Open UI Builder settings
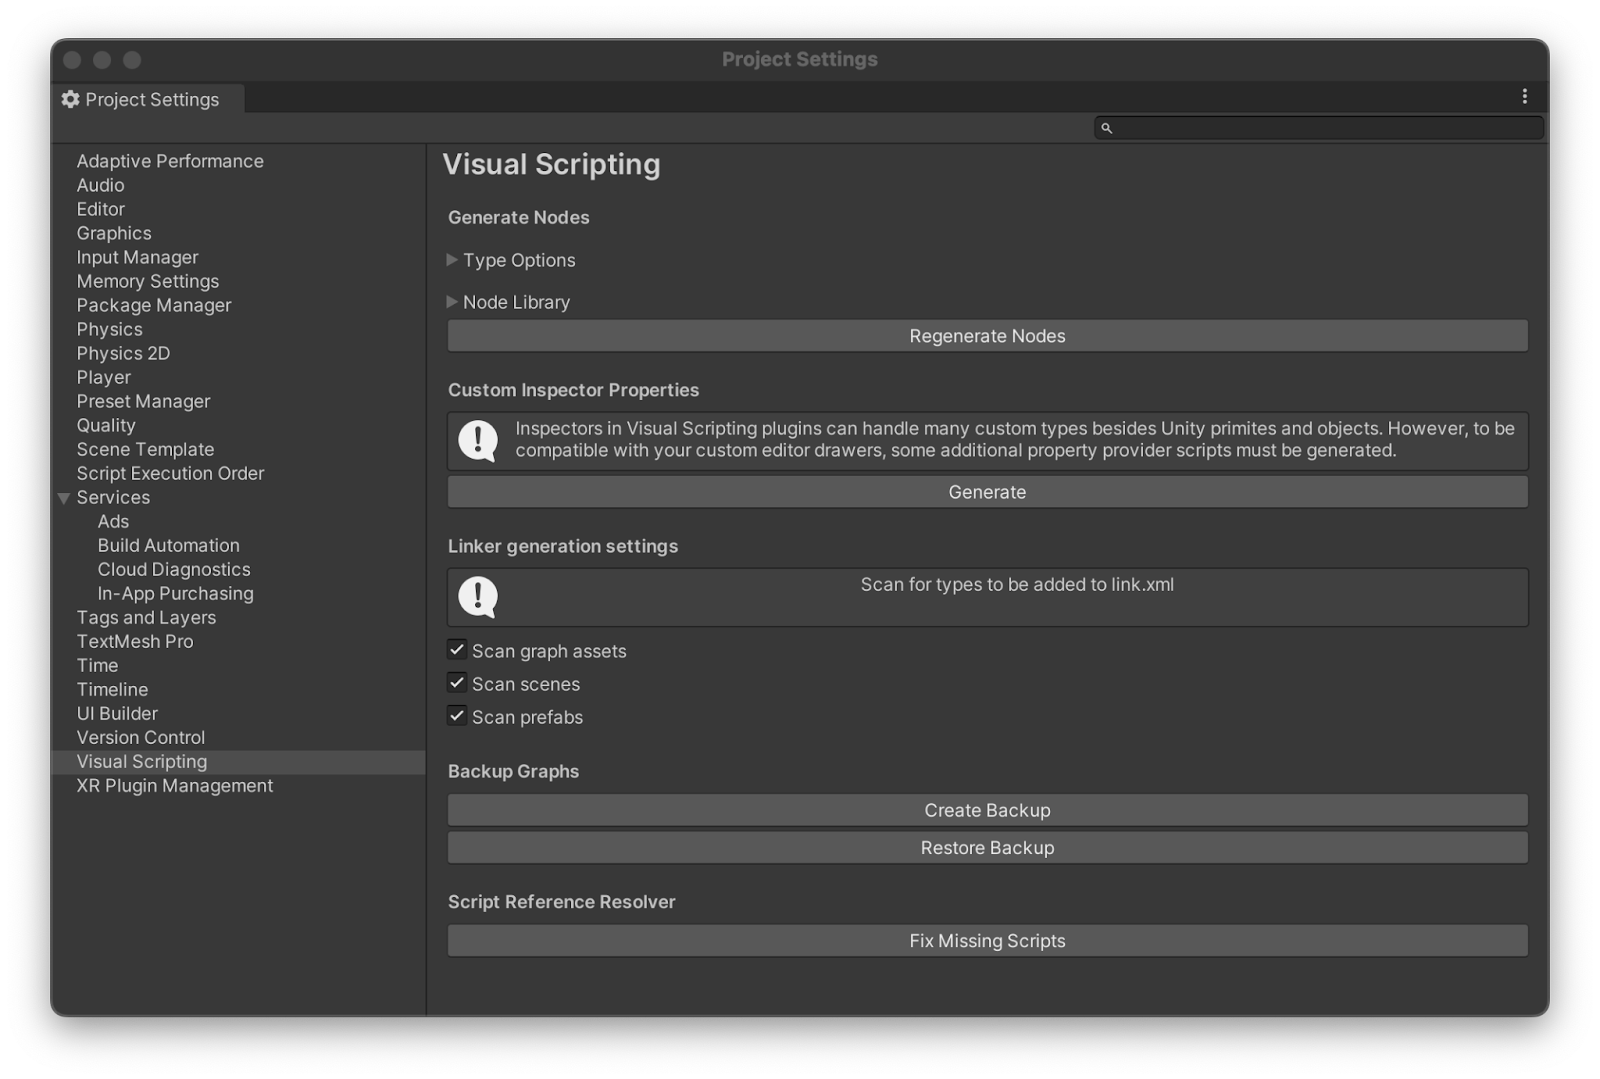The image size is (1600, 1079). pos(117,713)
